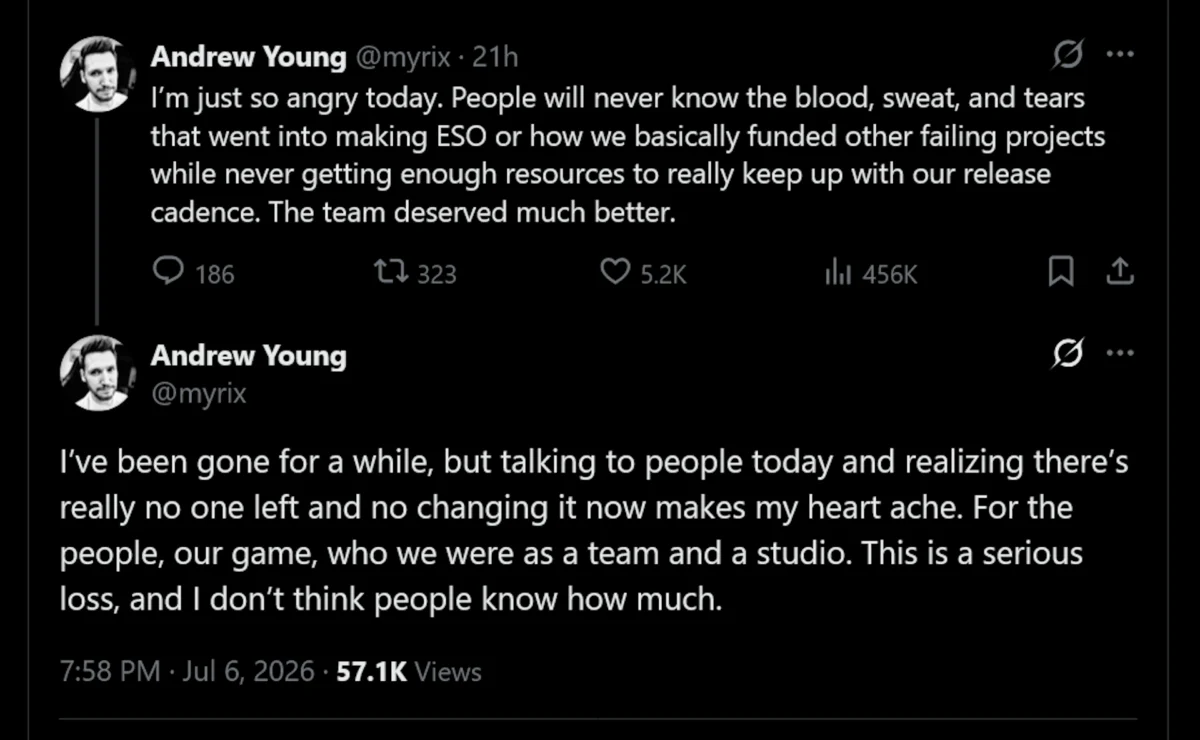
Task: Click the Grok icon on the first tweet
Action: tap(1069, 58)
